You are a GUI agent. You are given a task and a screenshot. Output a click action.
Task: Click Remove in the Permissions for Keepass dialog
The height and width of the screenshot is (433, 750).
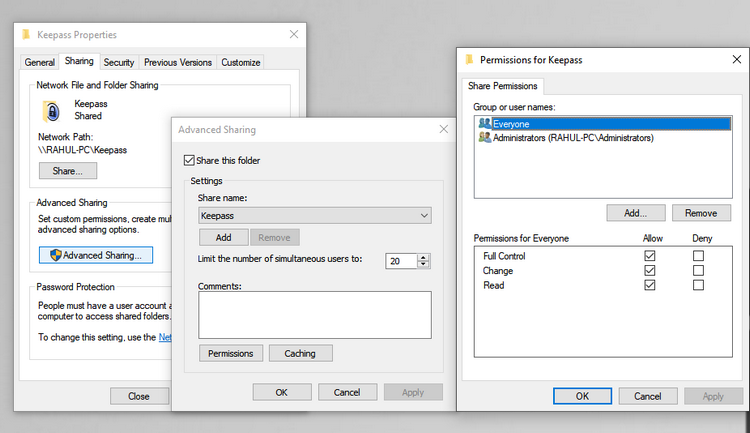pos(701,213)
